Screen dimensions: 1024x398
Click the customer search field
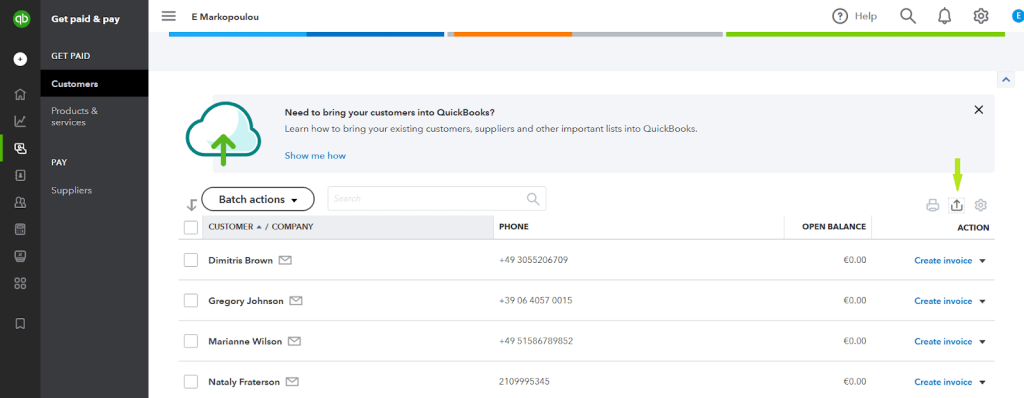436,199
